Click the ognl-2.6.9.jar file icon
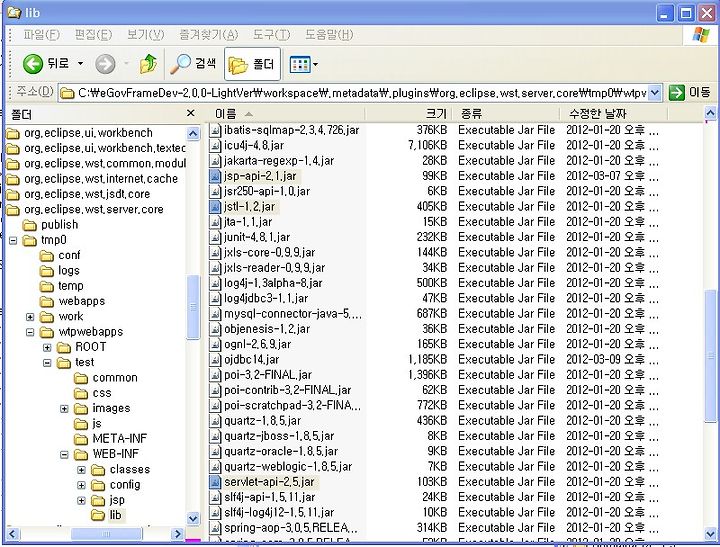Image resolution: width=720 pixels, height=547 pixels. [x=215, y=344]
